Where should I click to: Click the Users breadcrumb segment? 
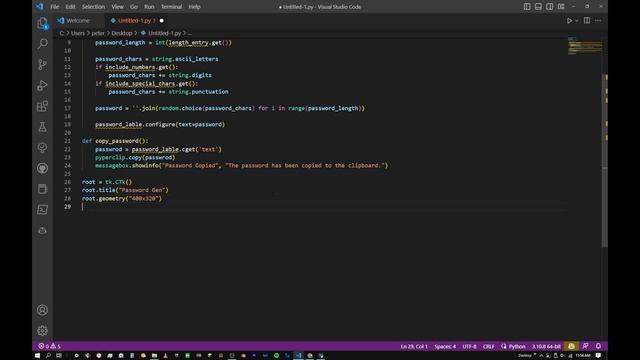click(78, 33)
